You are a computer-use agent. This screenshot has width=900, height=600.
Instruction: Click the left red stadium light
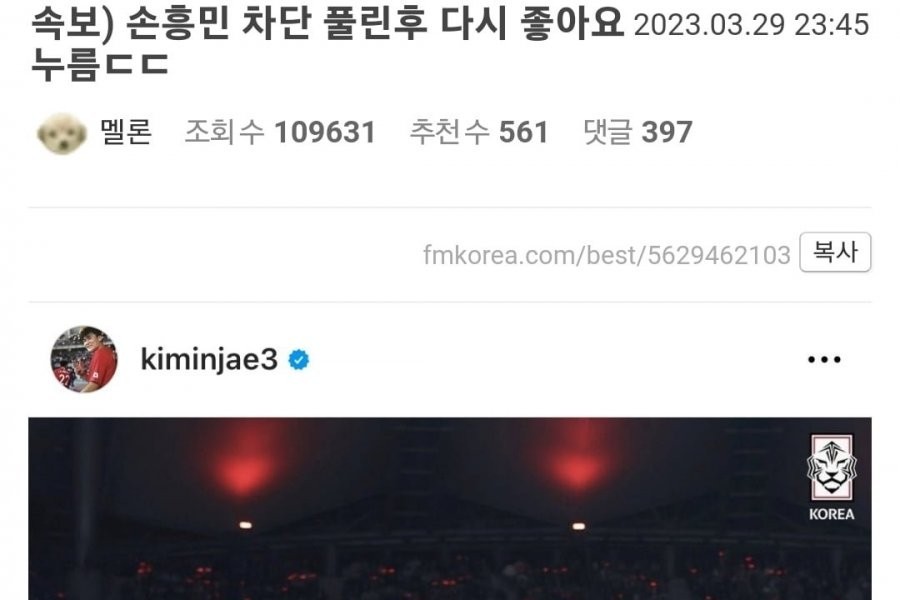[x=245, y=464]
